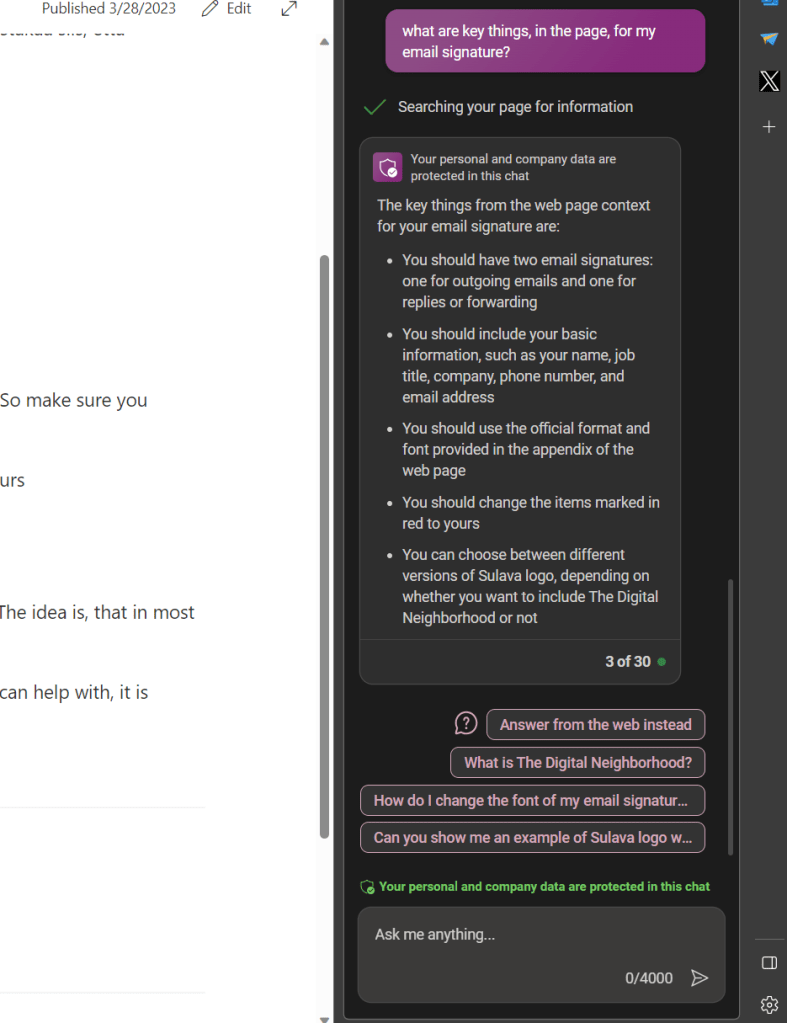Click the page scrollbar up arrow
Image resolution: width=787 pixels, height=1023 pixels.
(x=324, y=42)
